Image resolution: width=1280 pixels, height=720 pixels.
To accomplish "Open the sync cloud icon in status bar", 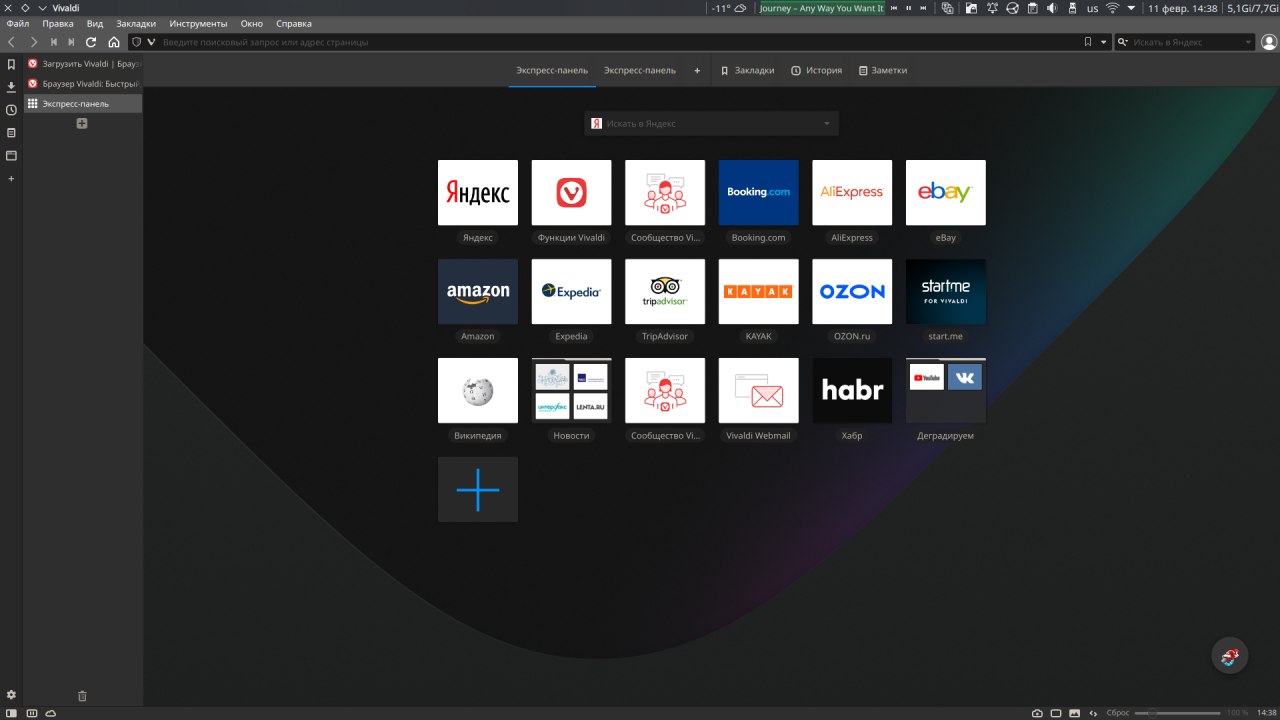I will (50, 713).
